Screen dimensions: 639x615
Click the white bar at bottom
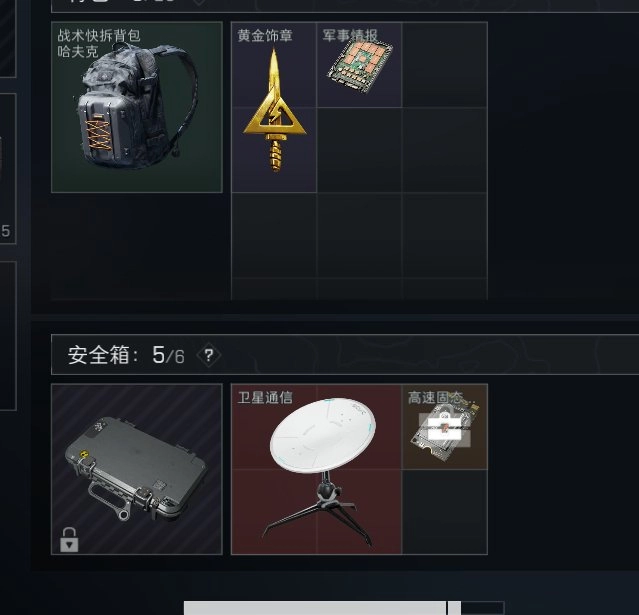coord(315,608)
